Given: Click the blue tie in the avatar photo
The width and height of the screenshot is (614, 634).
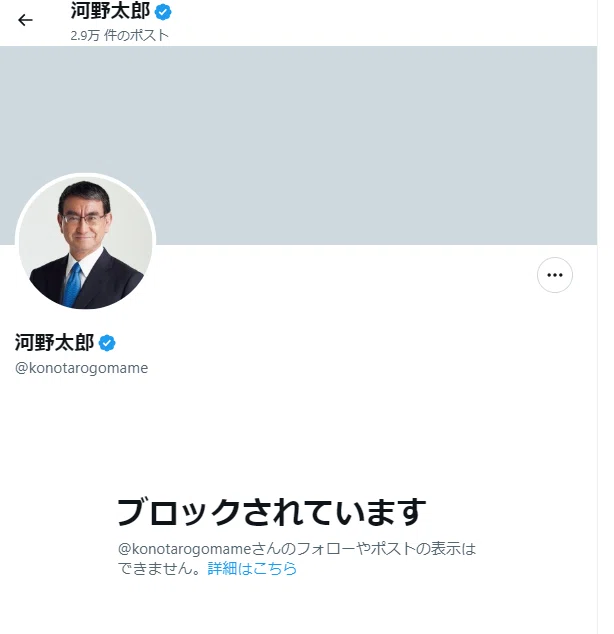Looking at the screenshot, I should click(x=72, y=285).
